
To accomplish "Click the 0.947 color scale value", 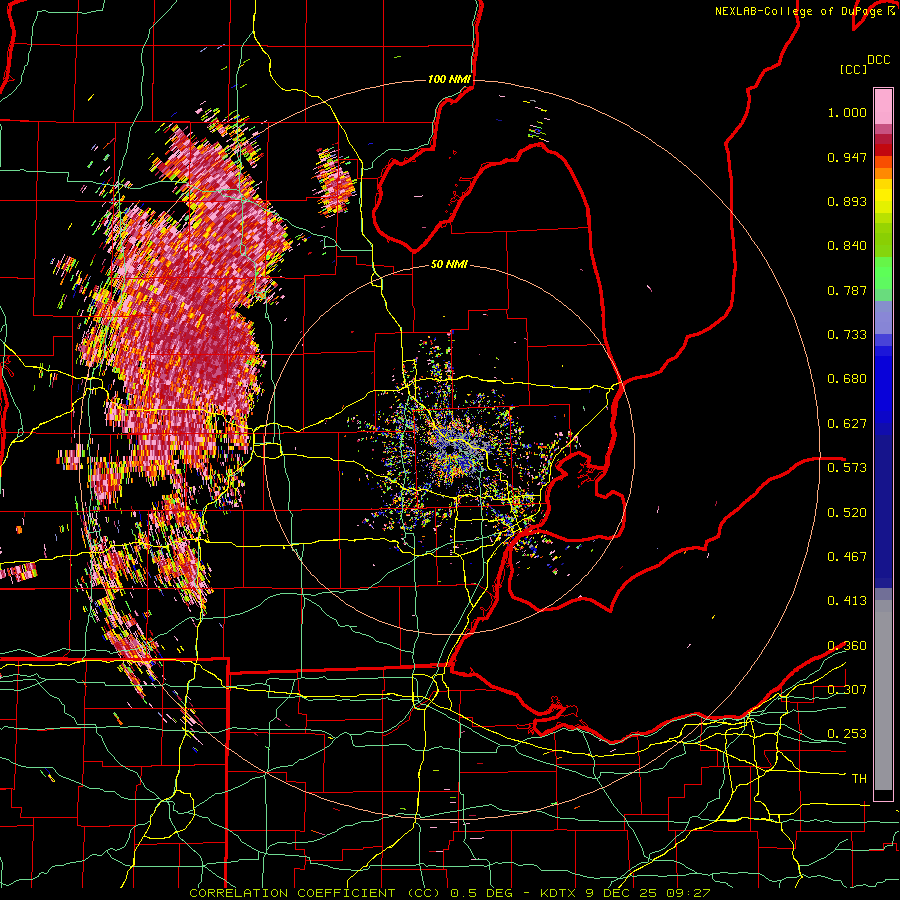I will click(x=847, y=157).
